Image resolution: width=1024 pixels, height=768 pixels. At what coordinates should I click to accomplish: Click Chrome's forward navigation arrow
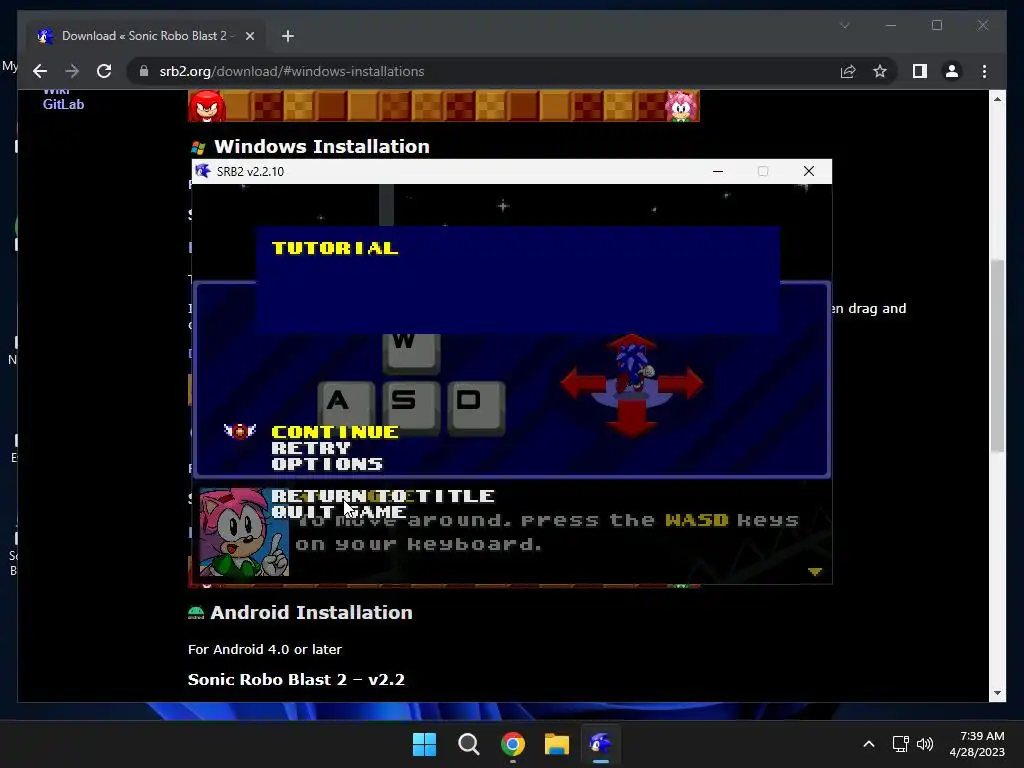[x=72, y=71]
